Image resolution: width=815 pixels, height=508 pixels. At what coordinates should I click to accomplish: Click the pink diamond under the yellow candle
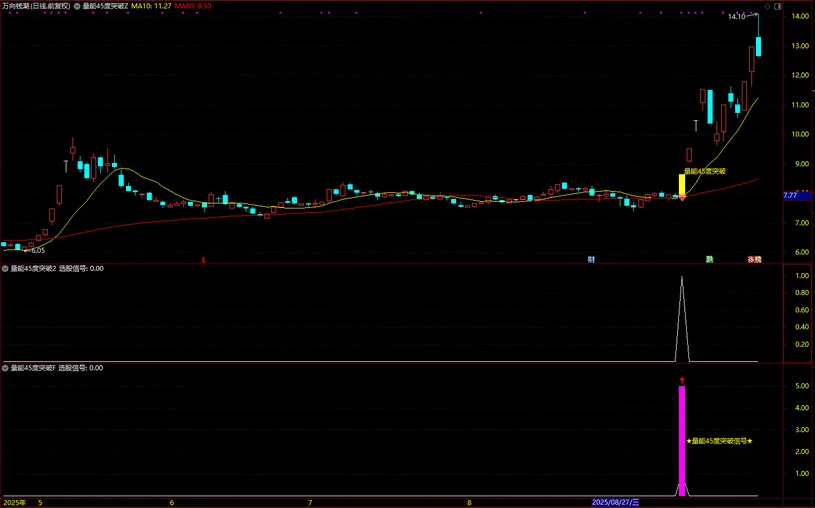click(682, 198)
